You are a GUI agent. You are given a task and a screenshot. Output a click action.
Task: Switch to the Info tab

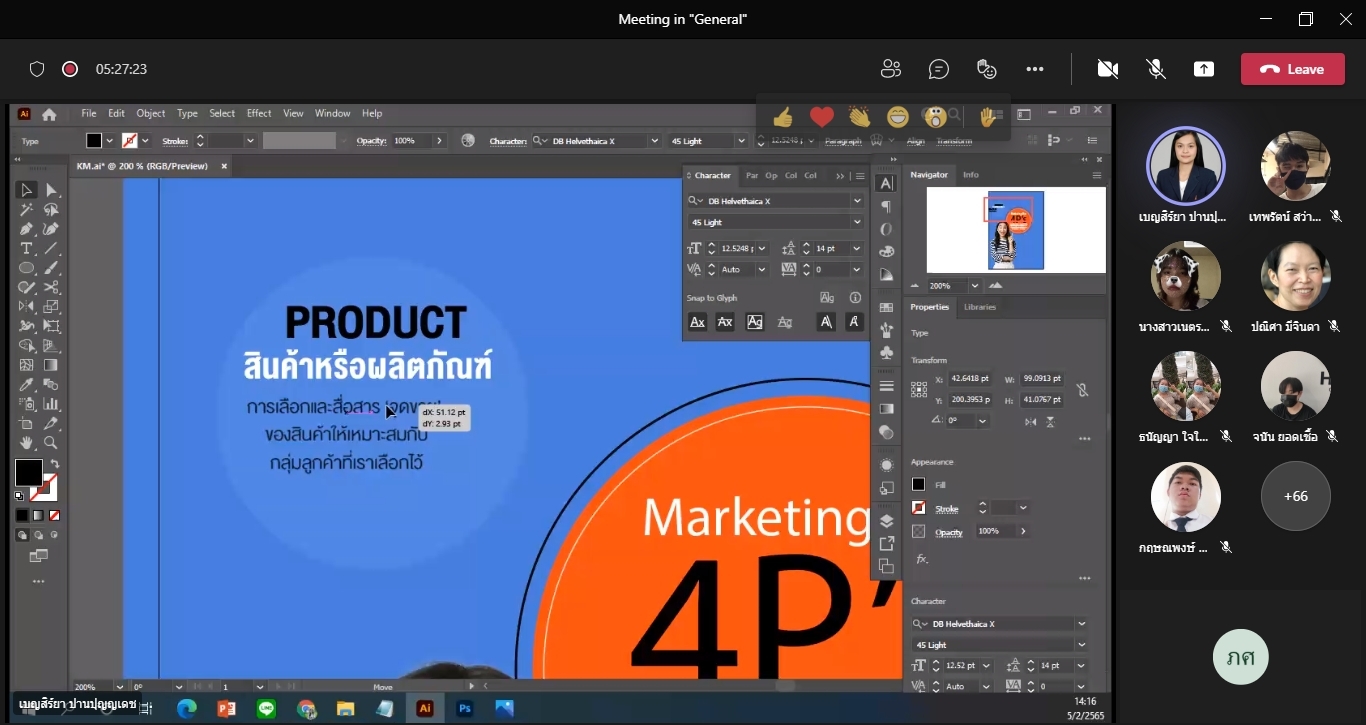(971, 175)
